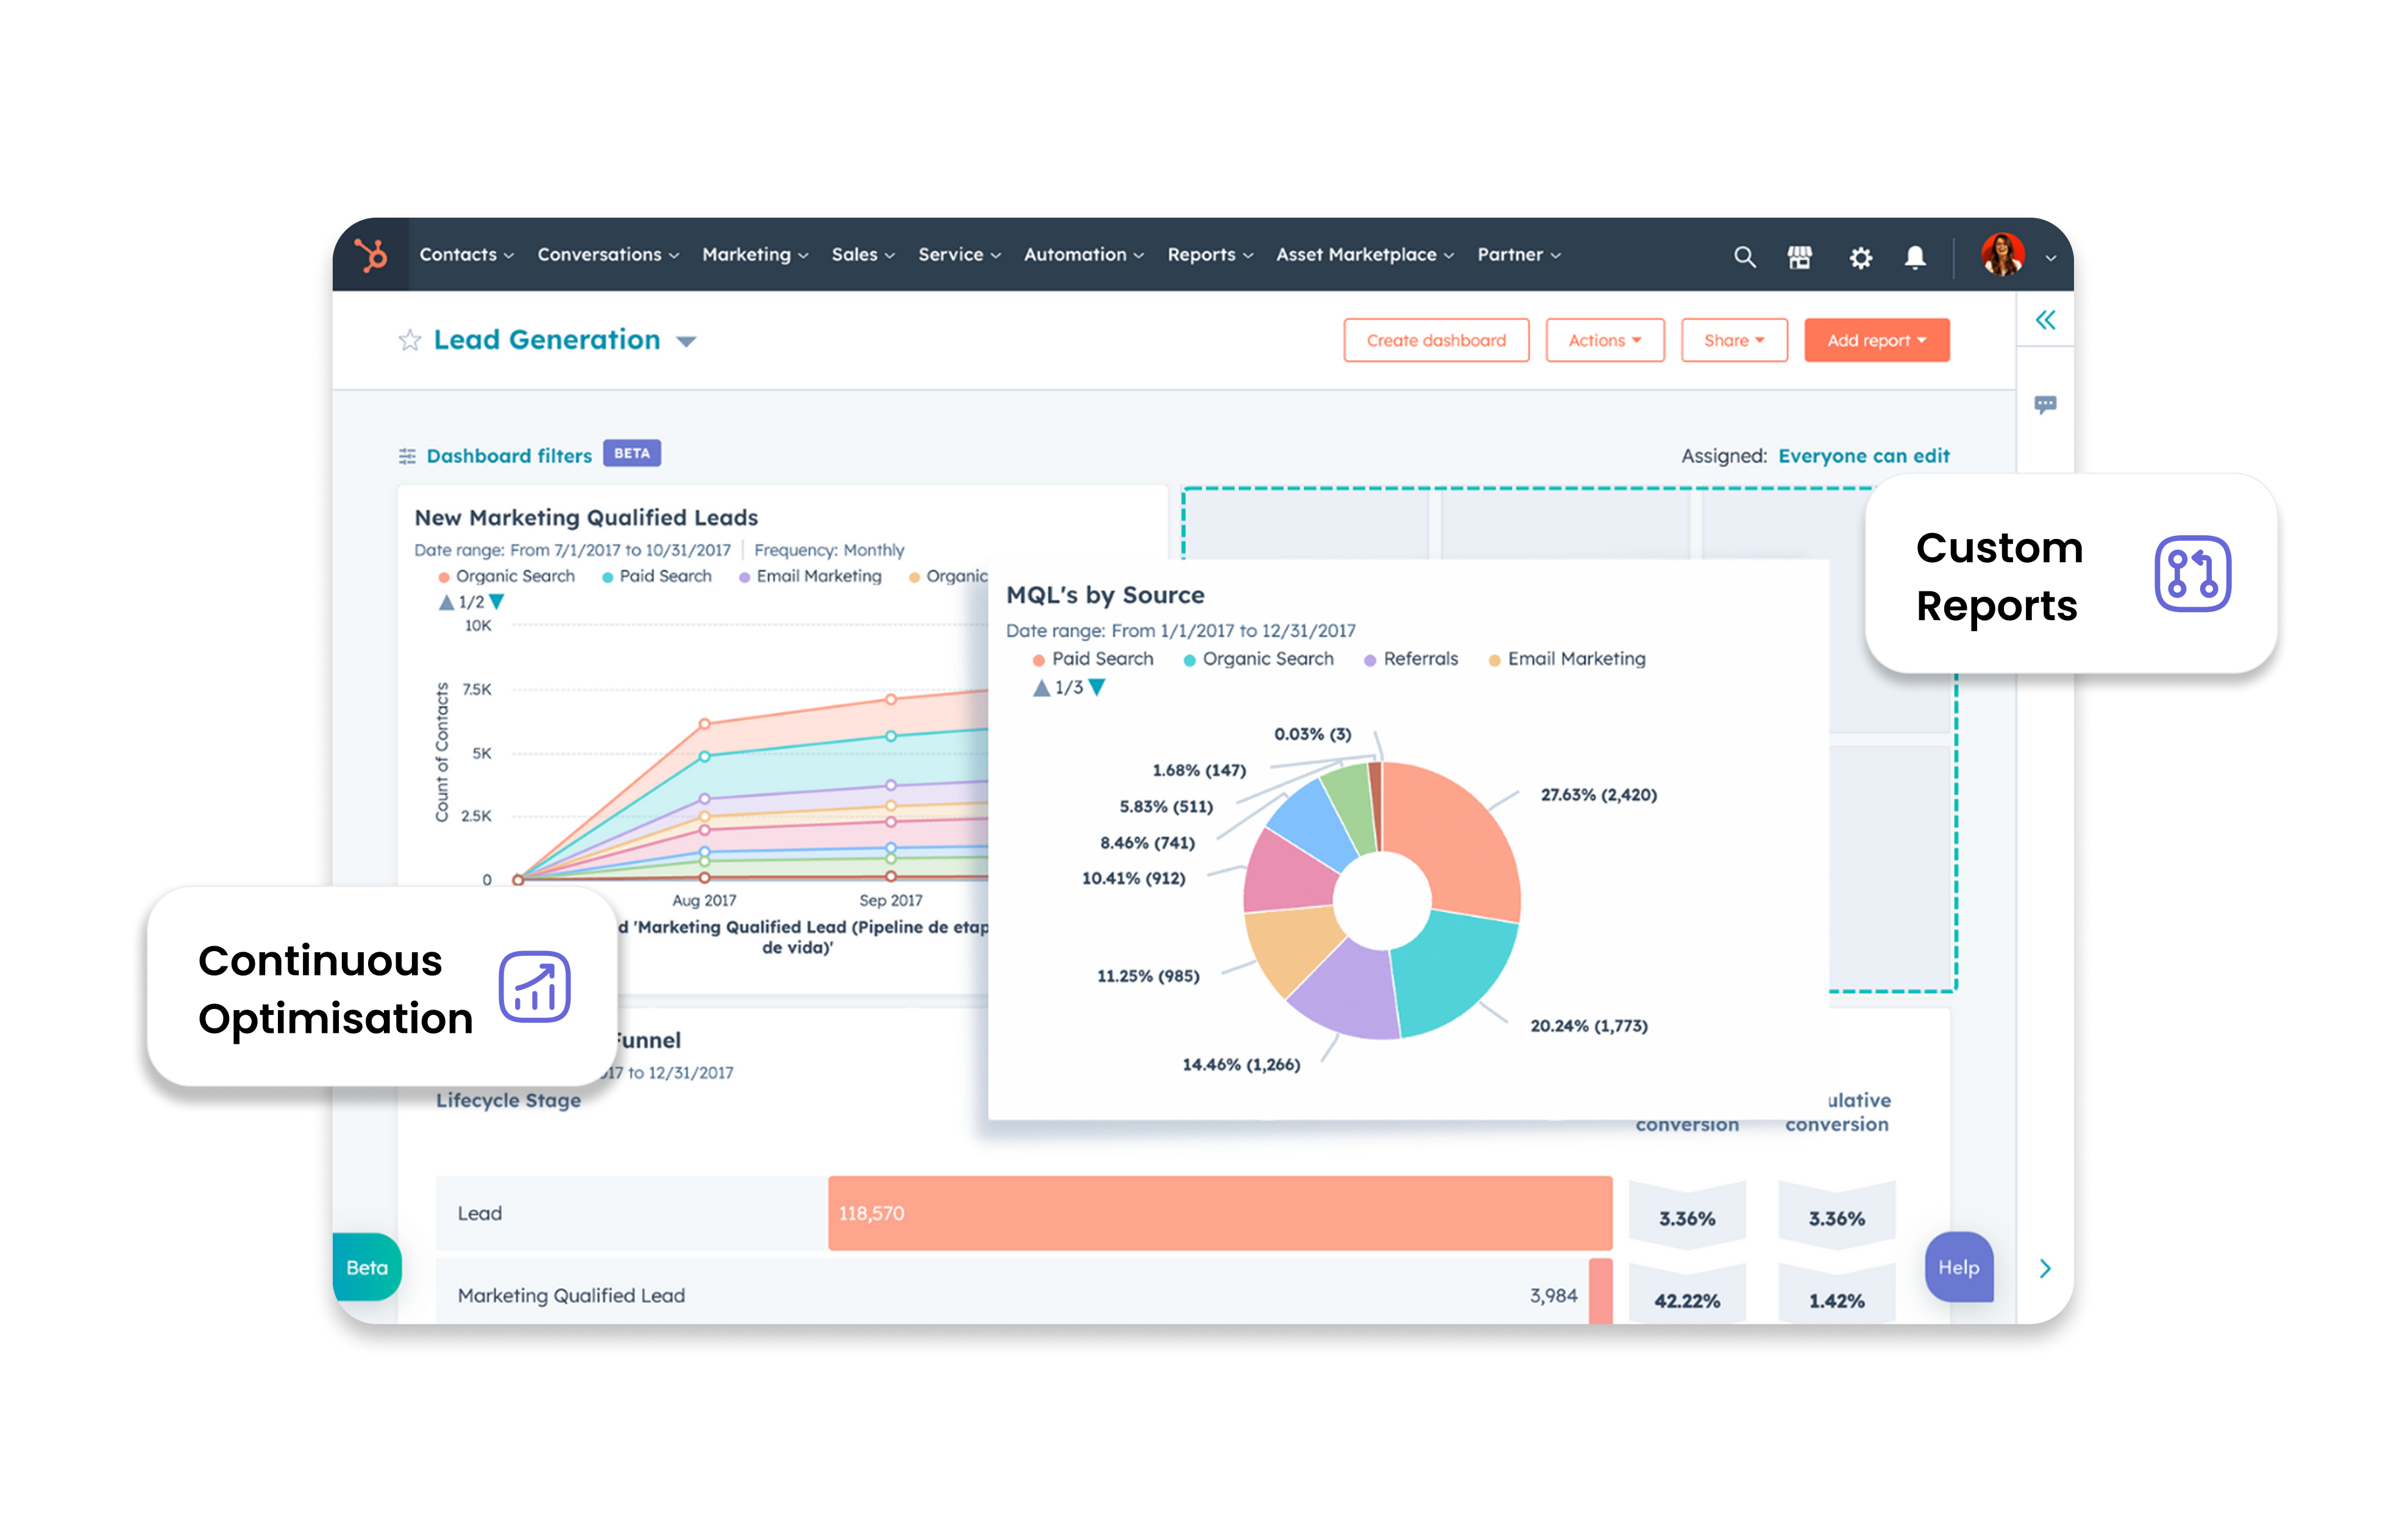Open the Actions dropdown
2408x1540 pixels.
(x=1604, y=341)
